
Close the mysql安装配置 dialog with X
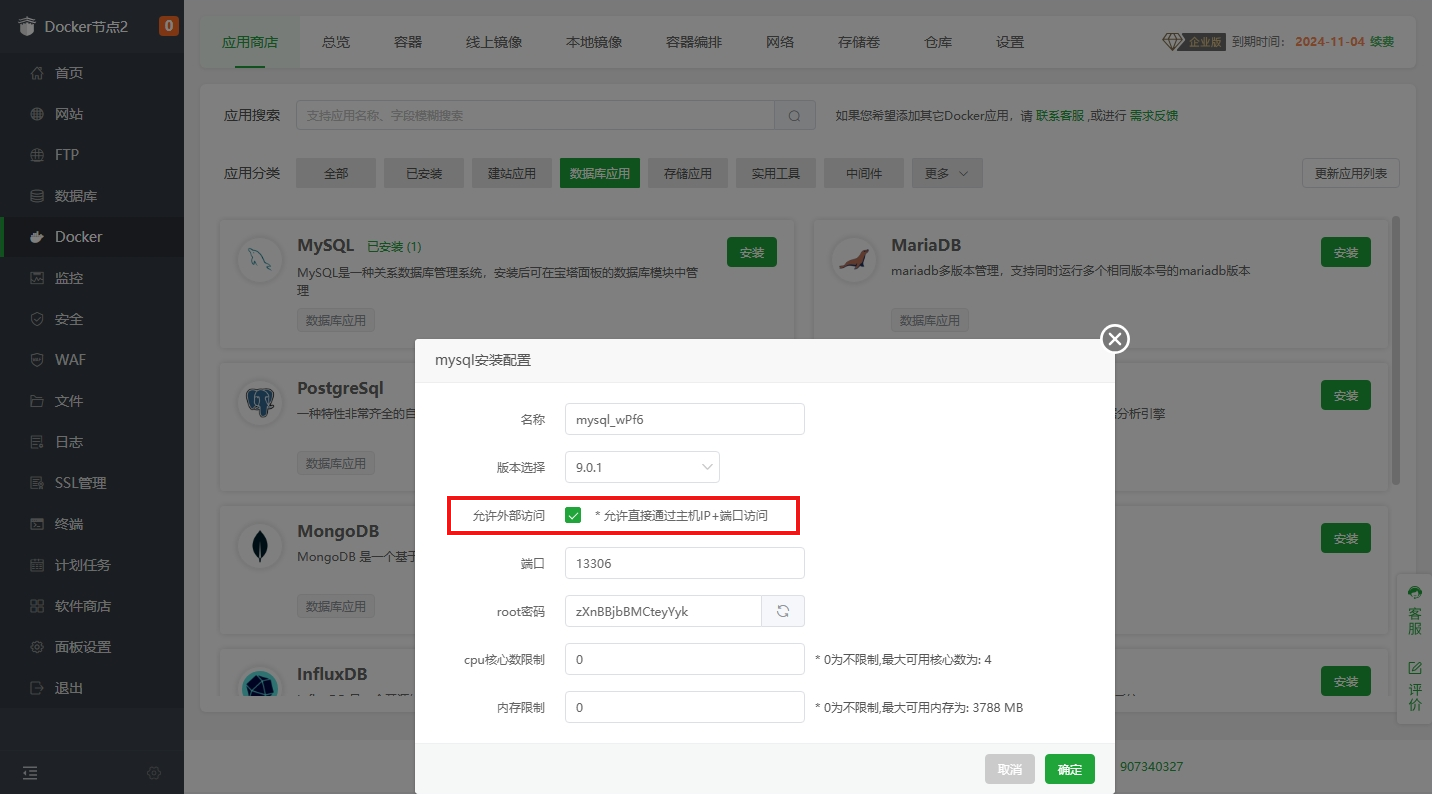click(1115, 339)
